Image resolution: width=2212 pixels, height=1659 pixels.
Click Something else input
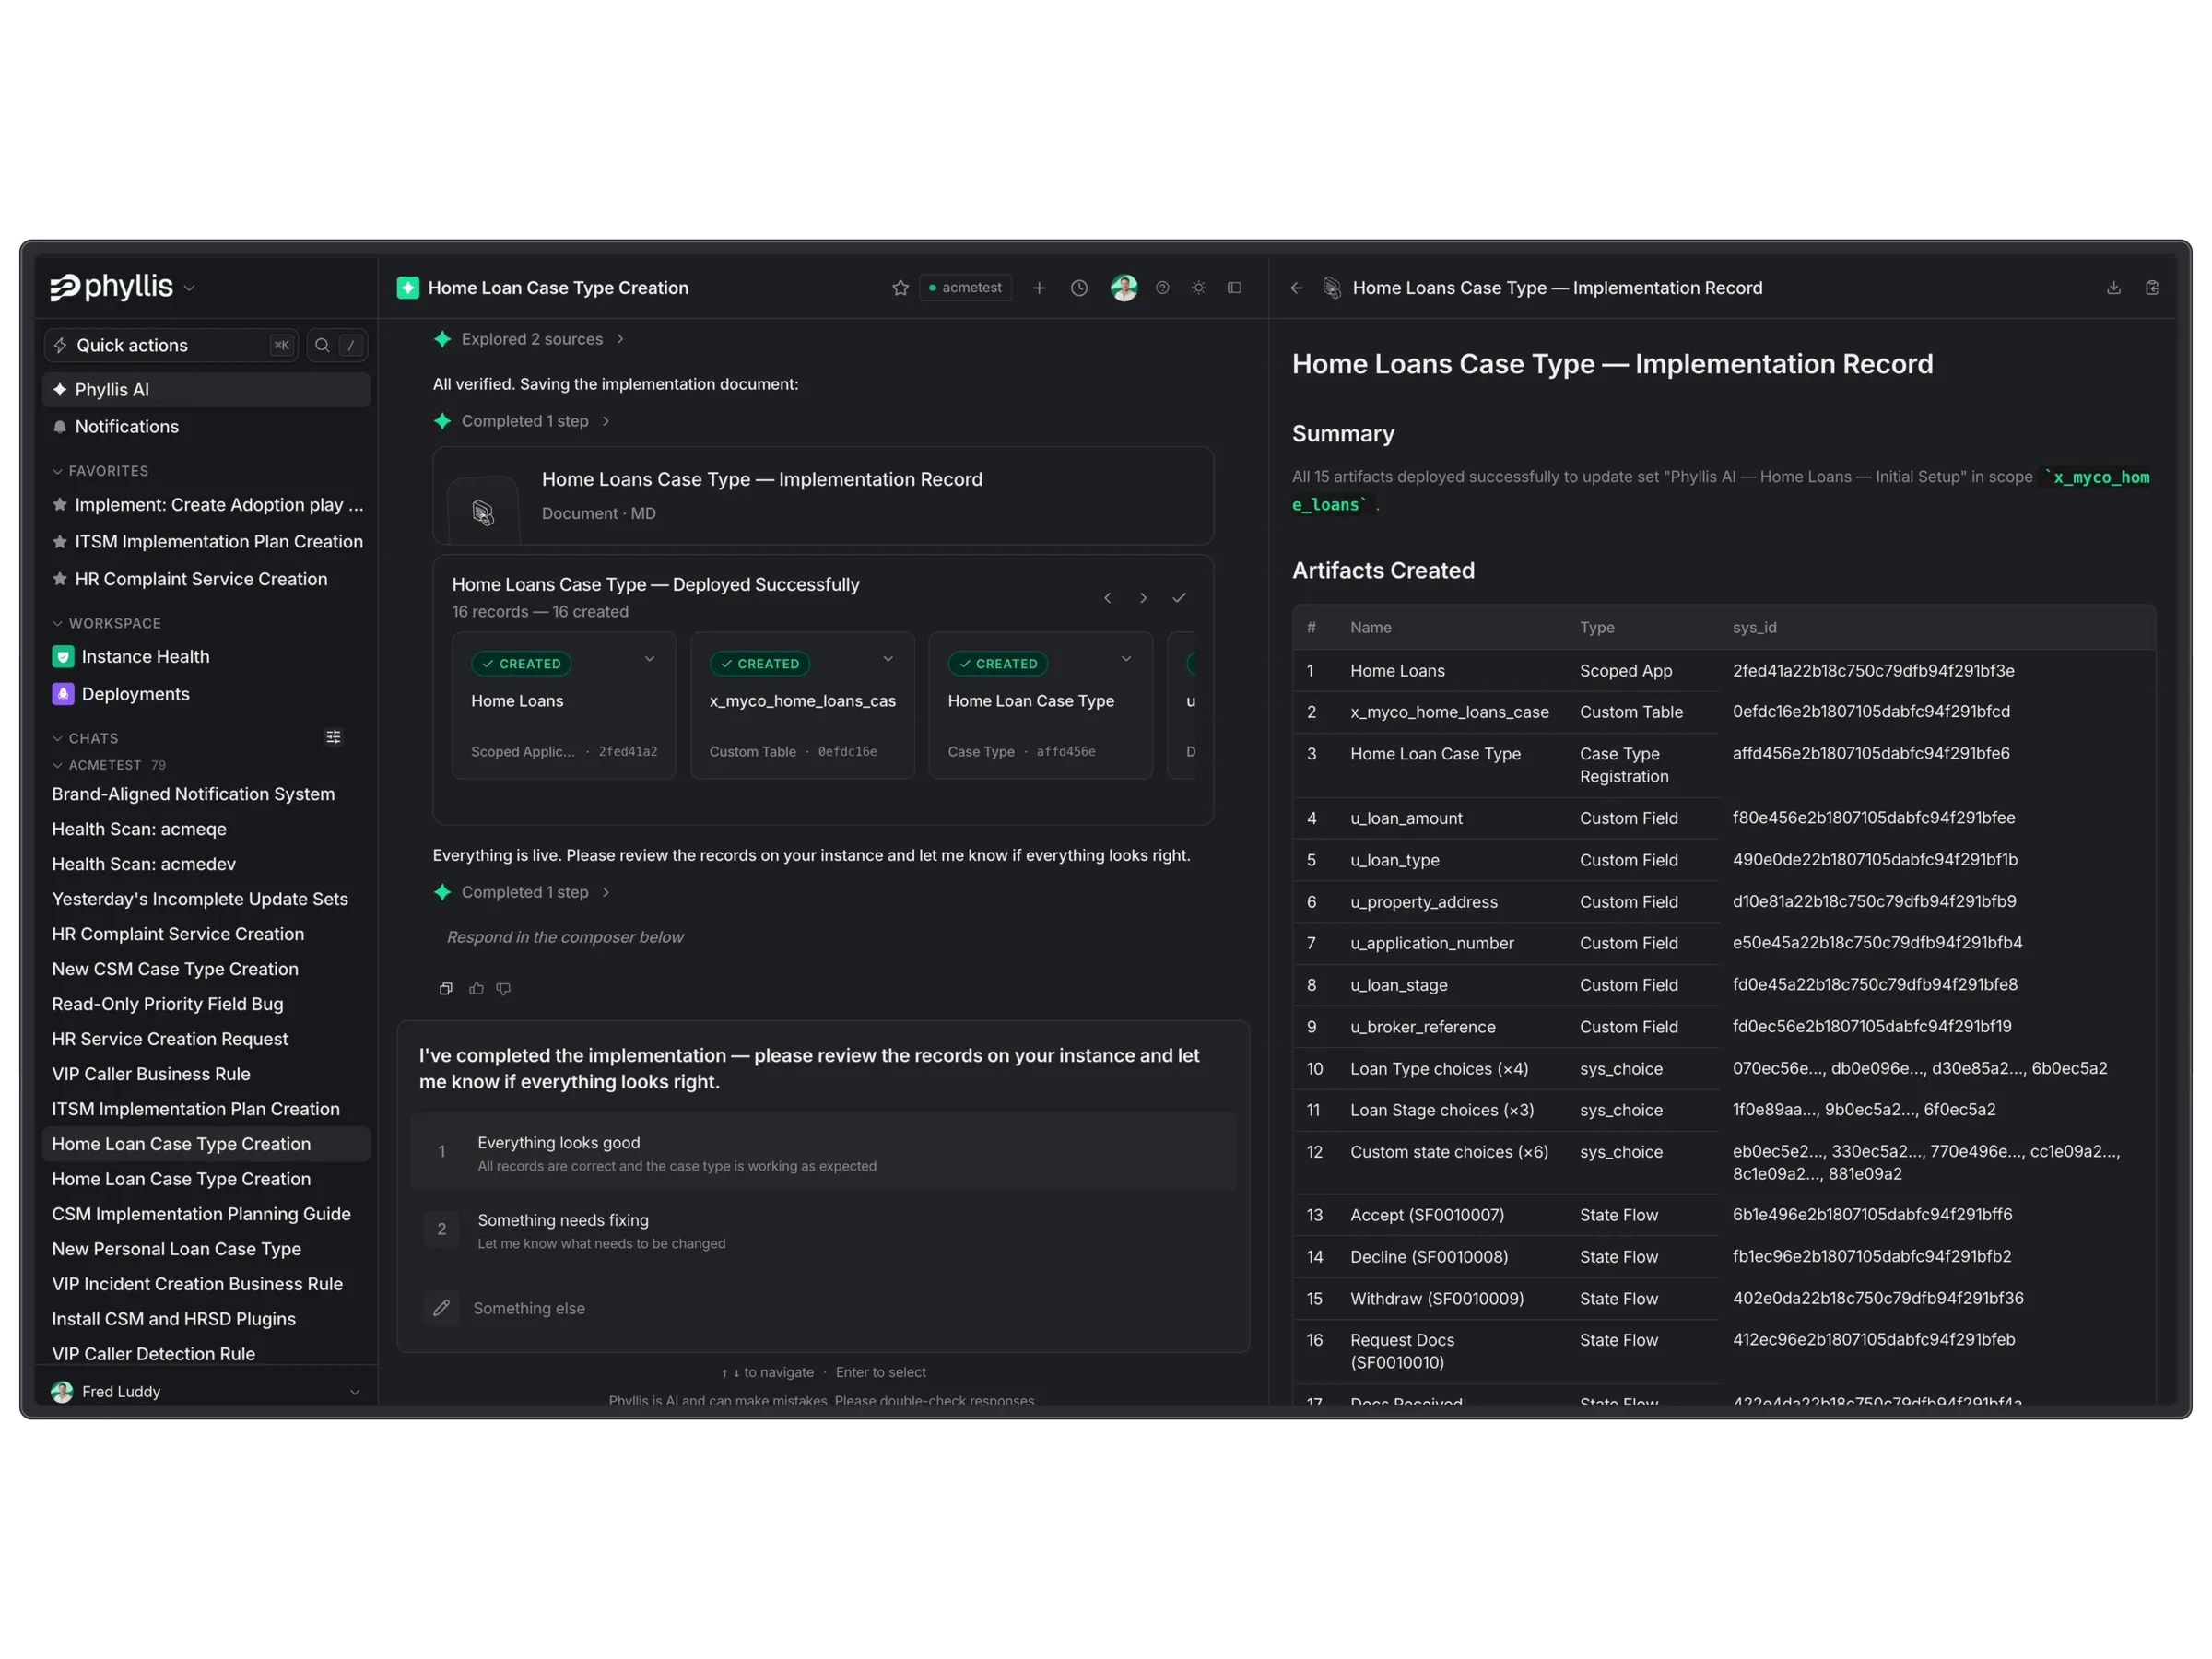tap(823, 1308)
